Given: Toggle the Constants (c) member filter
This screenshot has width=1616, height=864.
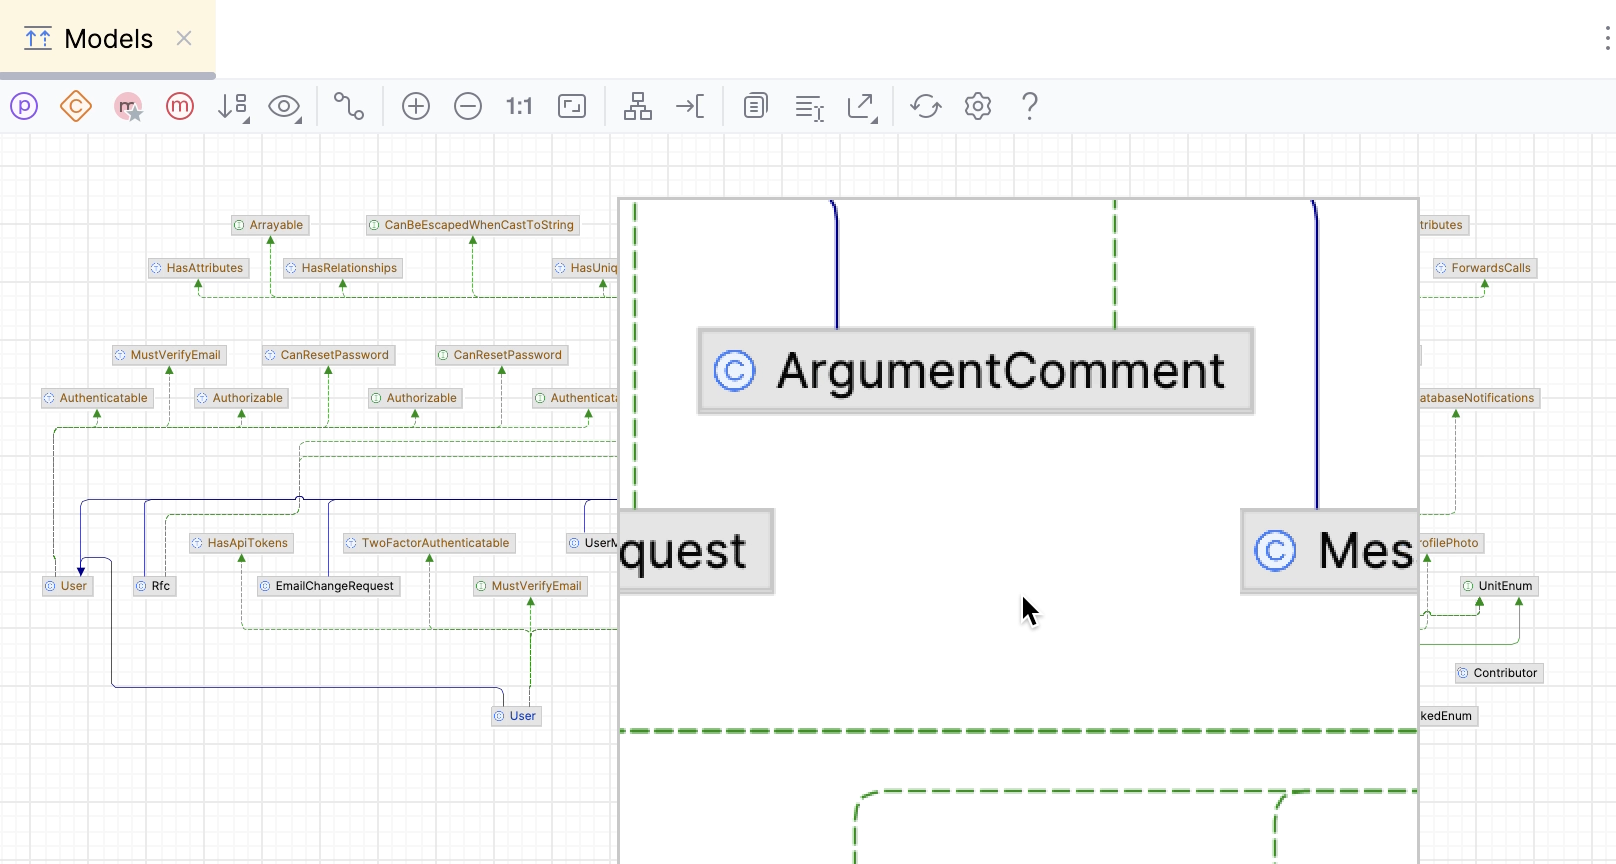Looking at the screenshot, I should [76, 106].
